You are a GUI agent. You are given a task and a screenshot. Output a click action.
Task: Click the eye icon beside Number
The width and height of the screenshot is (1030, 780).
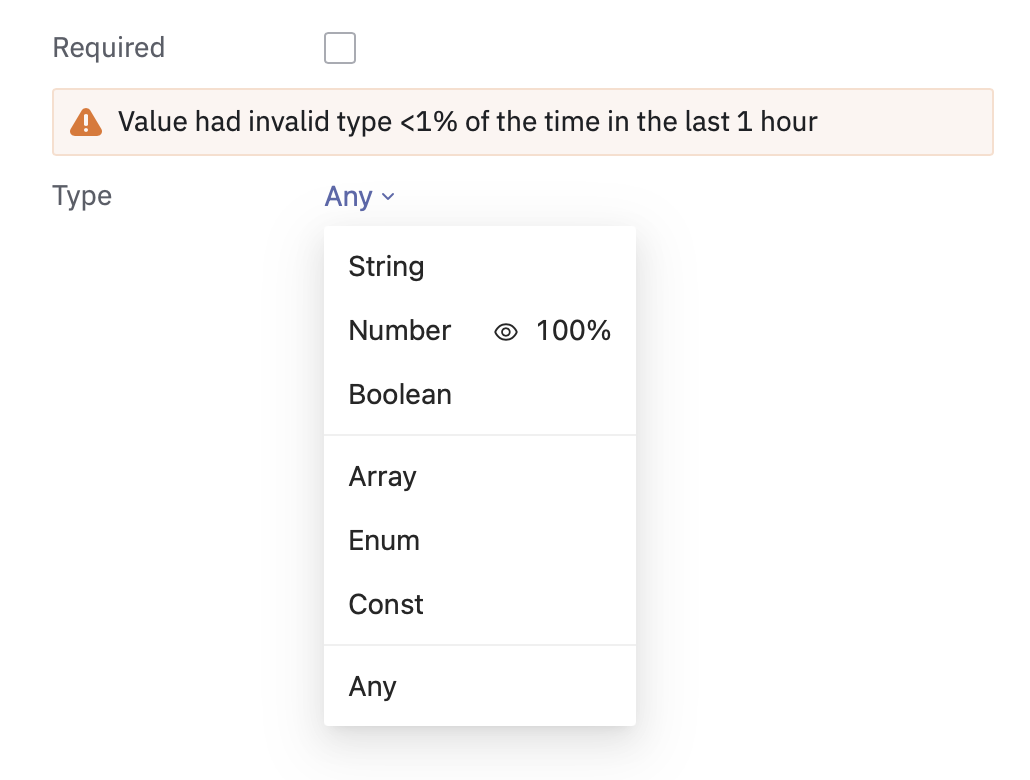[506, 332]
